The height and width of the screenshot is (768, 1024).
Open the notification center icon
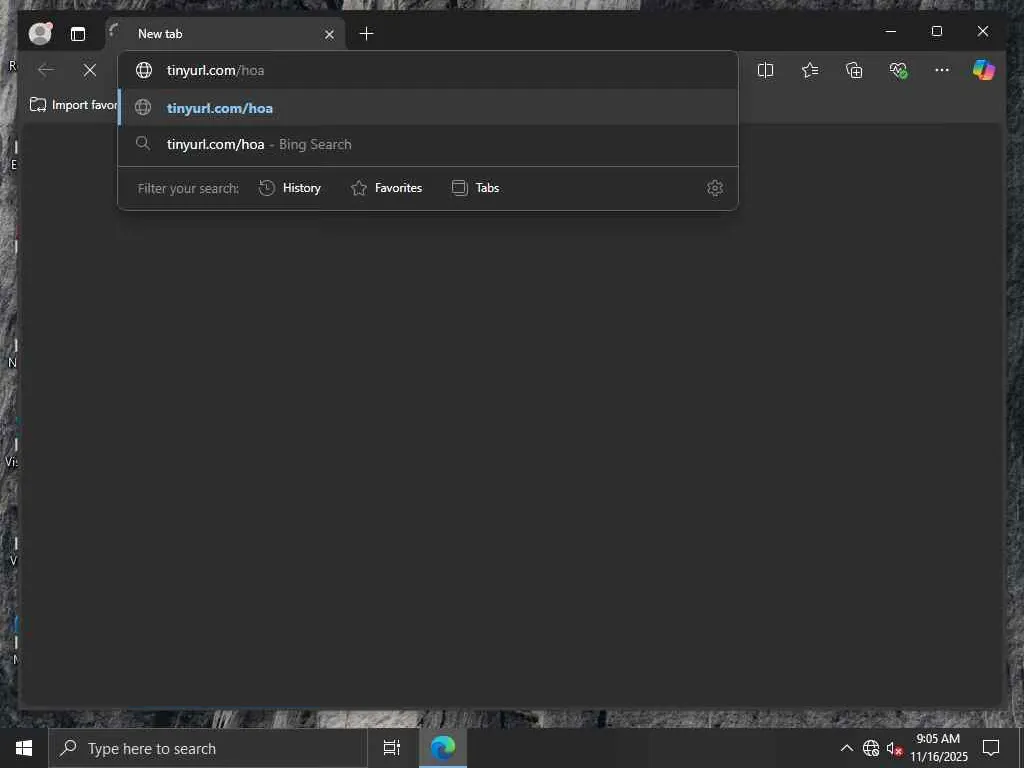point(991,748)
